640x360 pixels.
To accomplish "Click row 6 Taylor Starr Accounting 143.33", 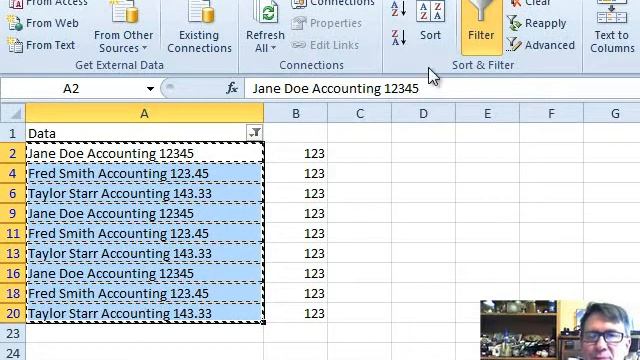I will (144, 193).
